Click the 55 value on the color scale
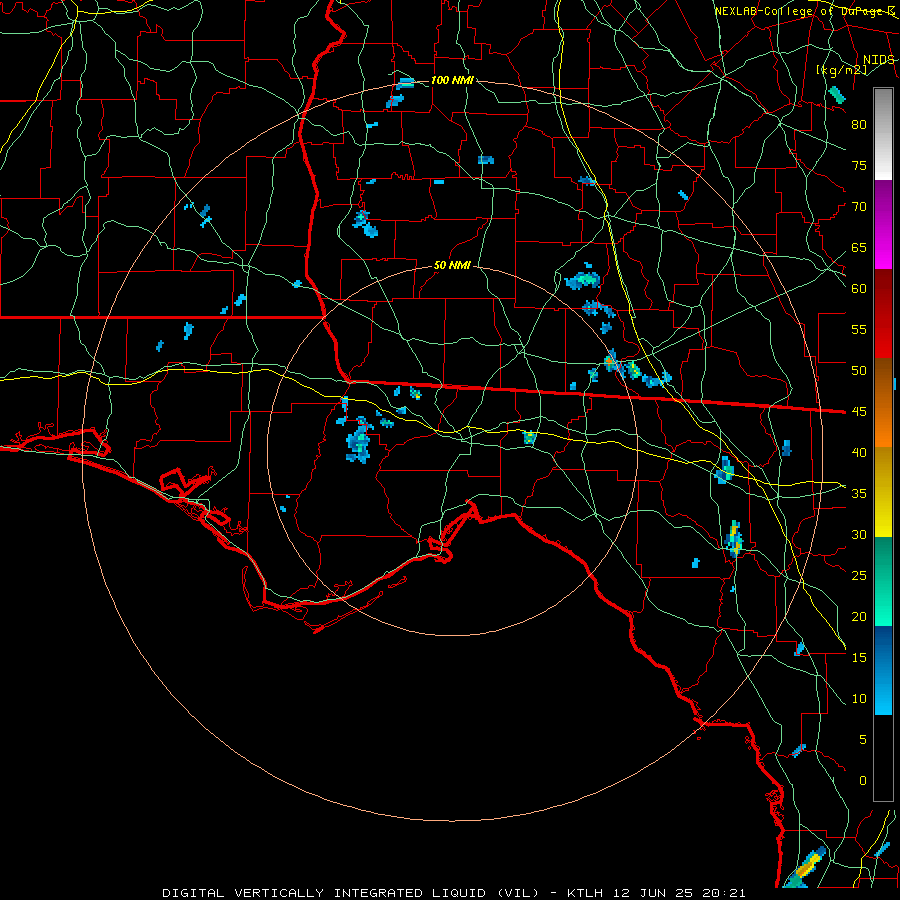The width and height of the screenshot is (900, 900). point(859,330)
